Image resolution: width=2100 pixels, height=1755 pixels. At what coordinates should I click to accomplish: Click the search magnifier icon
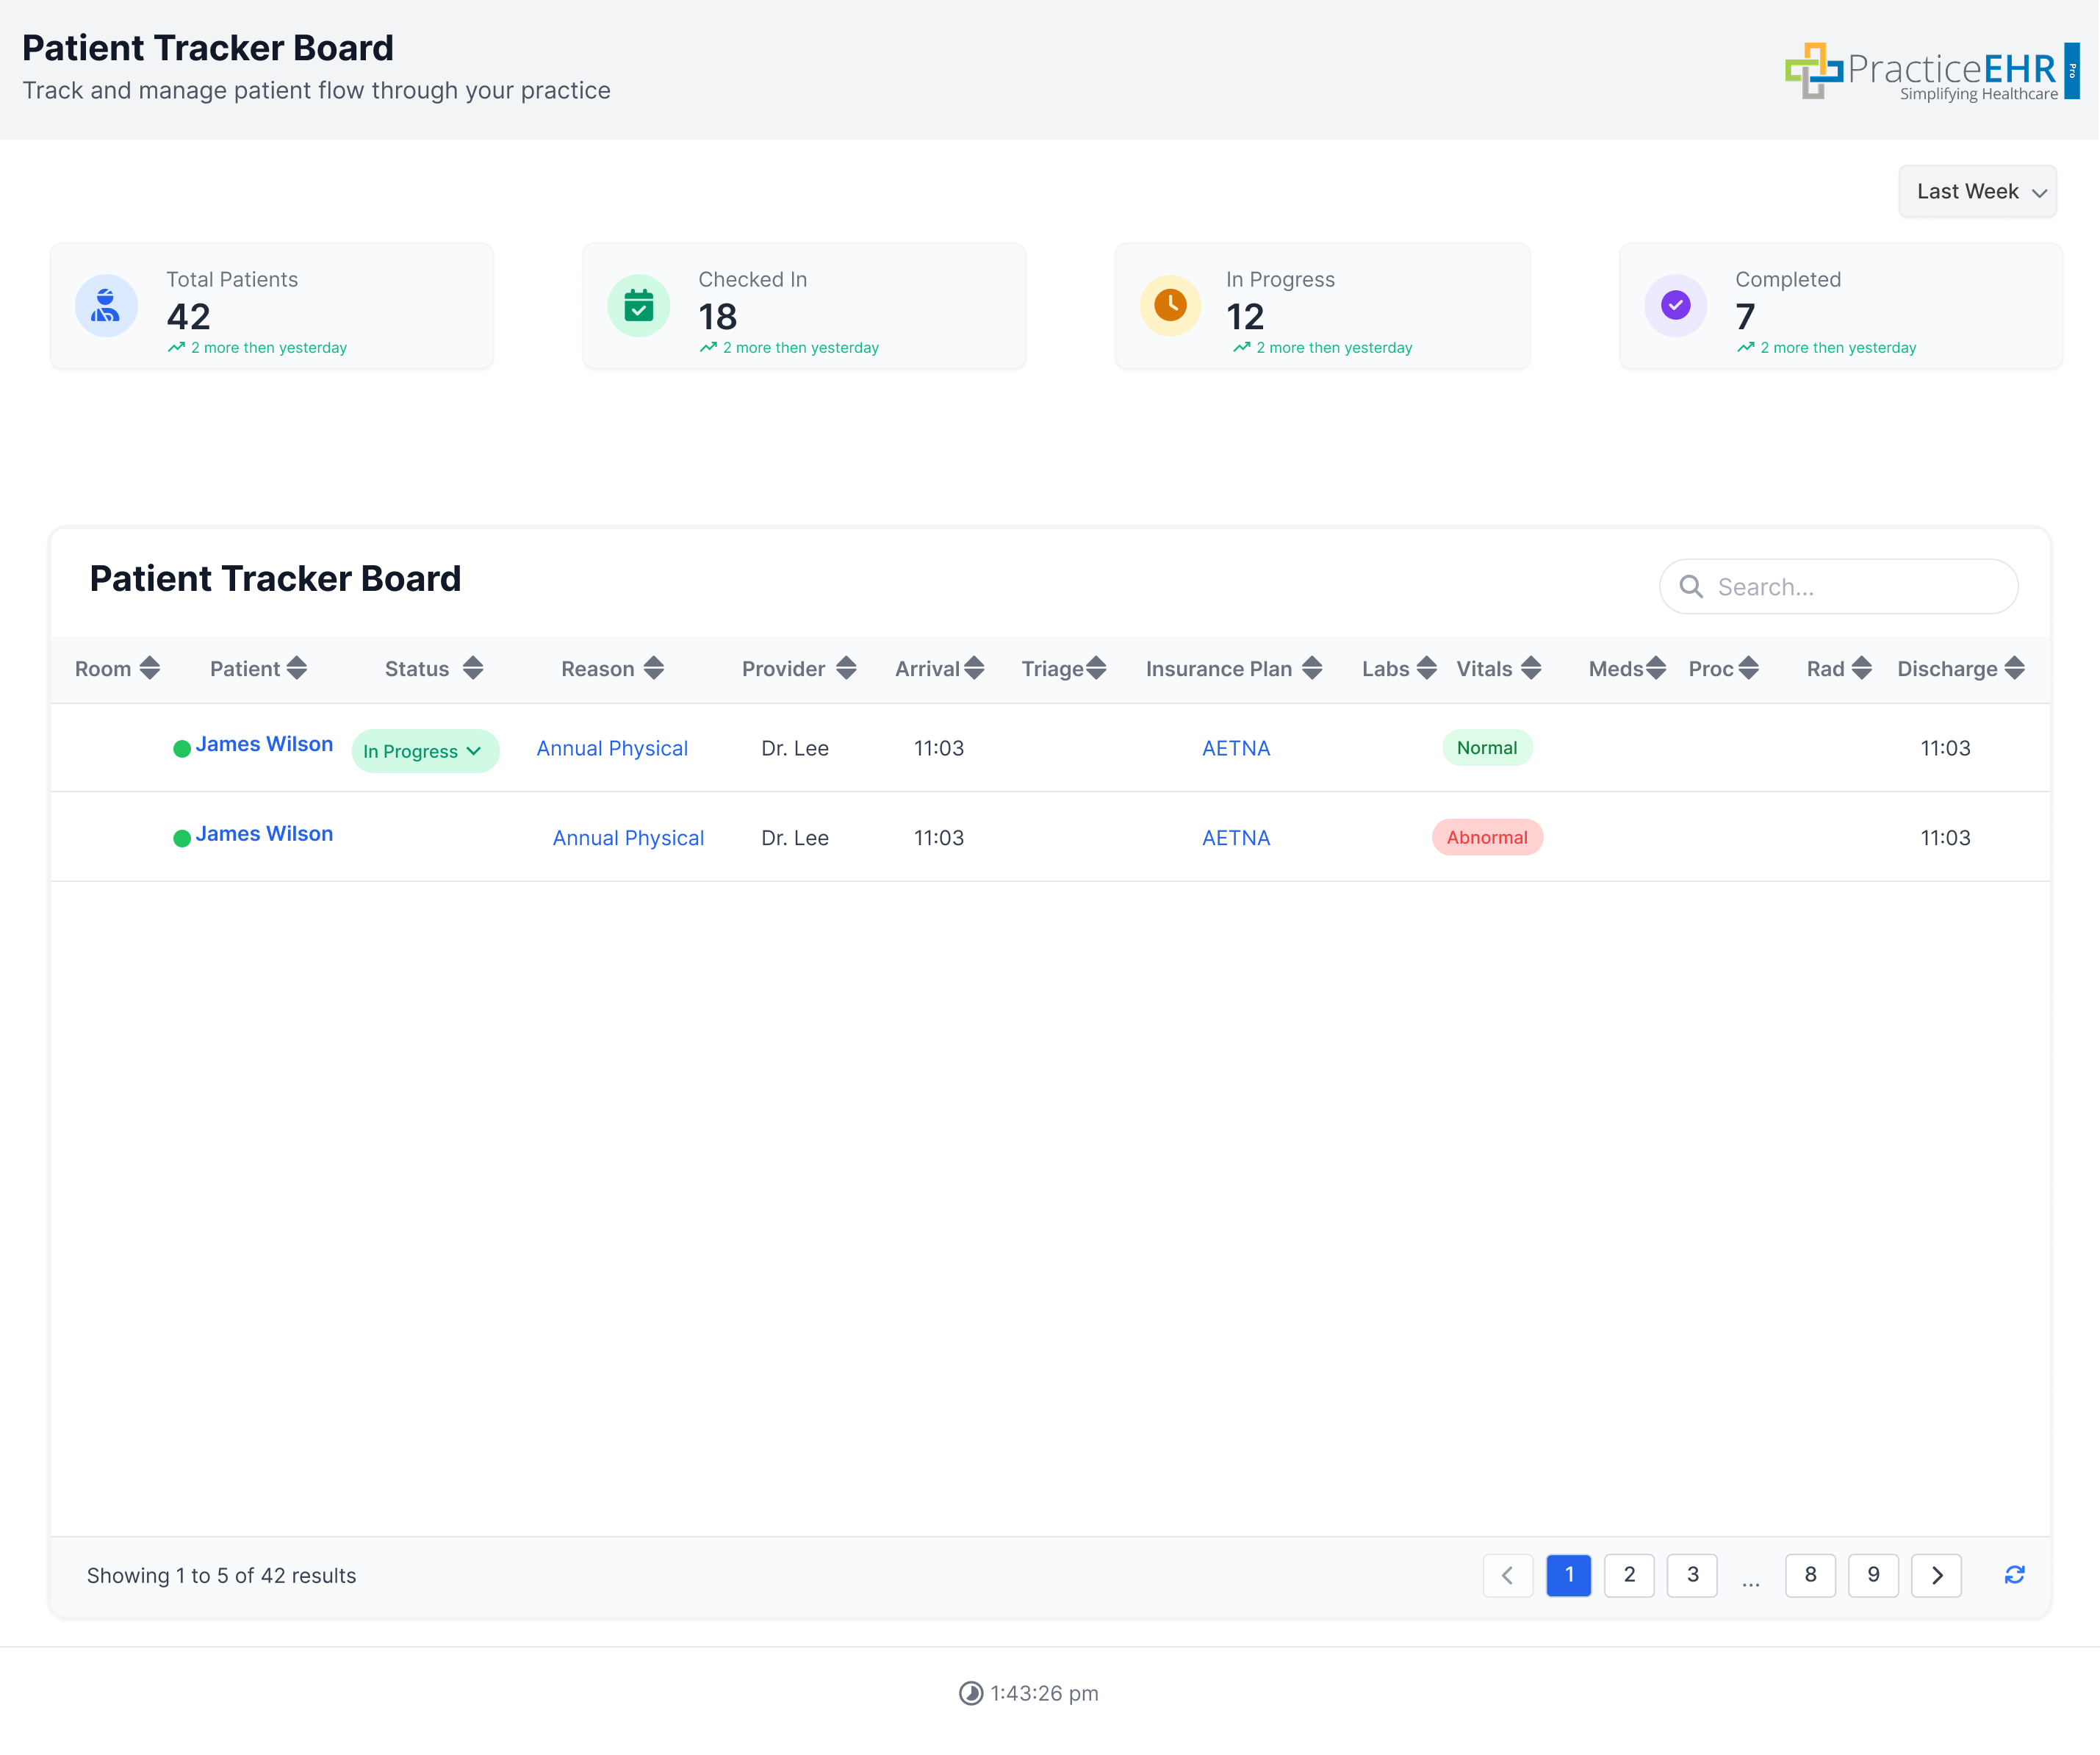(x=1692, y=587)
